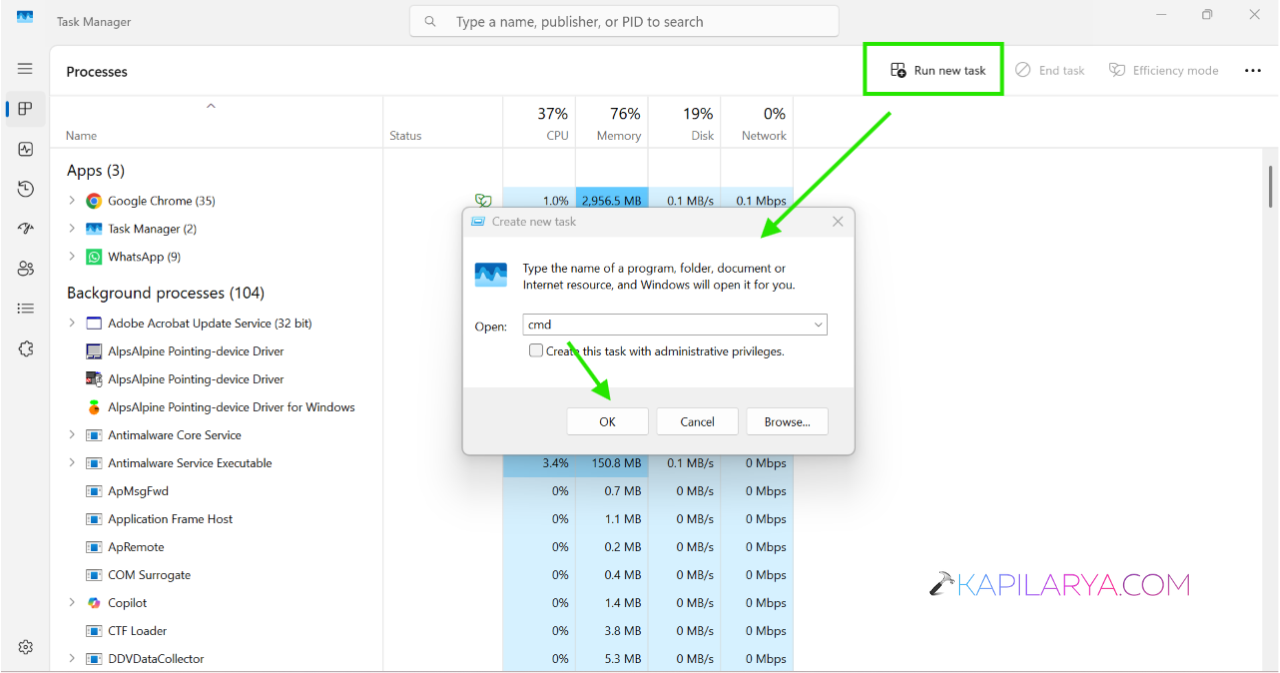The width and height of the screenshot is (1280, 673).
Task: Click the Copilot process icon
Action: click(94, 603)
